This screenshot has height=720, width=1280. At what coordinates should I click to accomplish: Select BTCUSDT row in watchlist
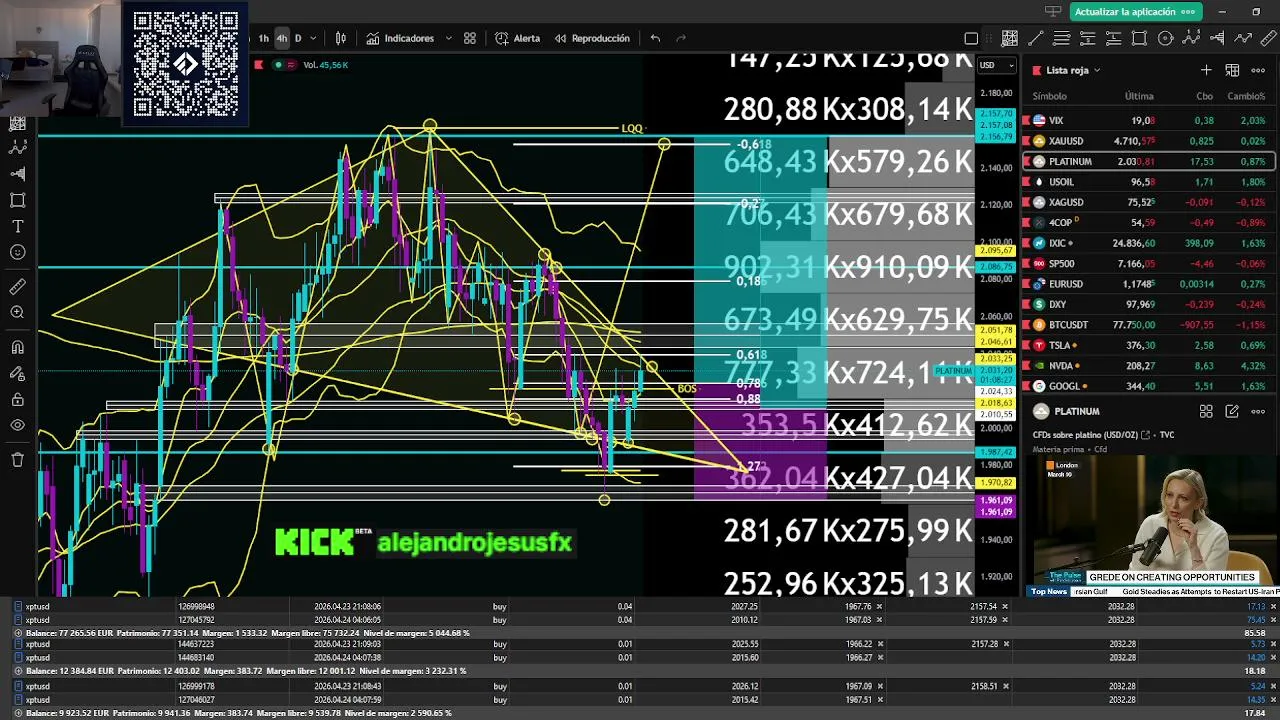pyautogui.click(x=1148, y=325)
